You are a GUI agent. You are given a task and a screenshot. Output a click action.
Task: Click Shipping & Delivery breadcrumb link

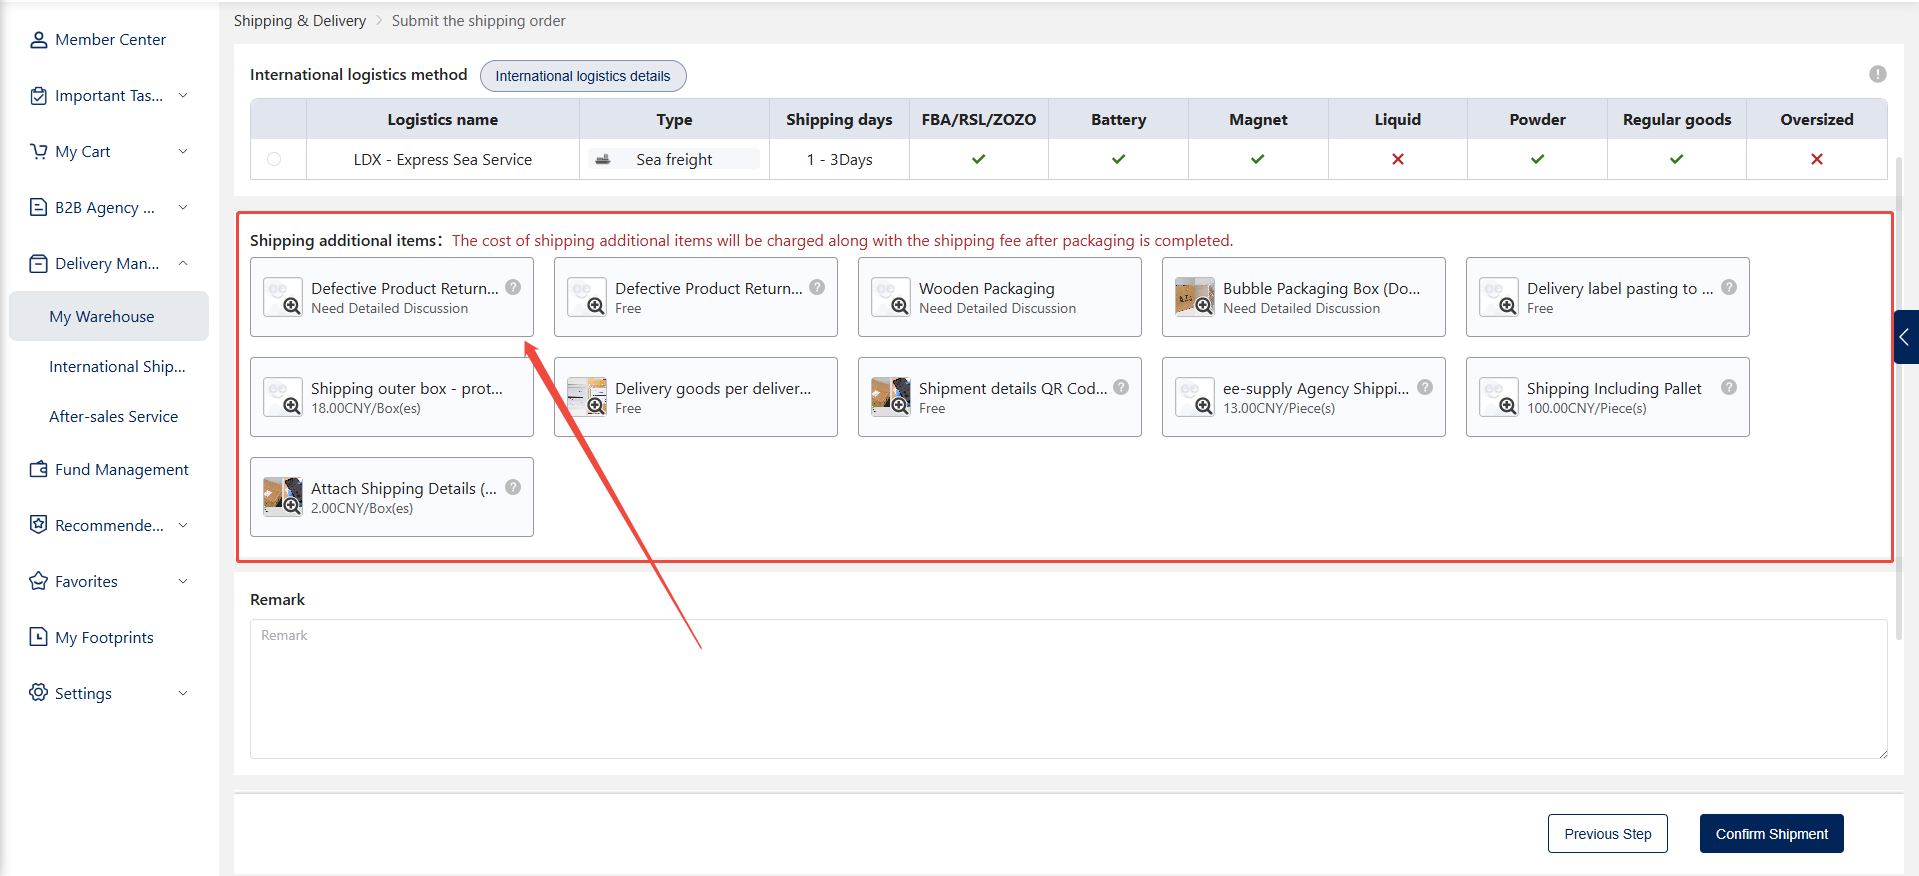(300, 21)
